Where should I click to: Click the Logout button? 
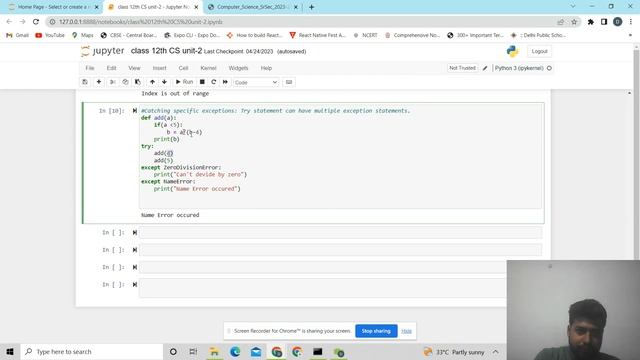point(539,51)
